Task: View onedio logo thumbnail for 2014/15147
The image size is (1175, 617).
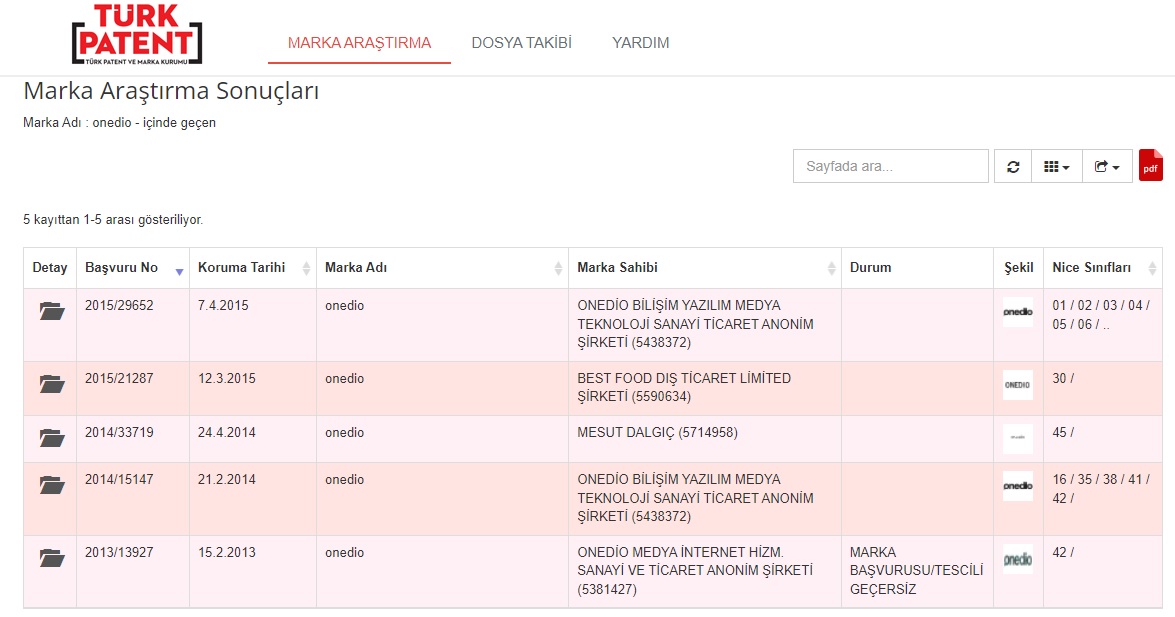Action: pyautogui.click(x=1018, y=486)
